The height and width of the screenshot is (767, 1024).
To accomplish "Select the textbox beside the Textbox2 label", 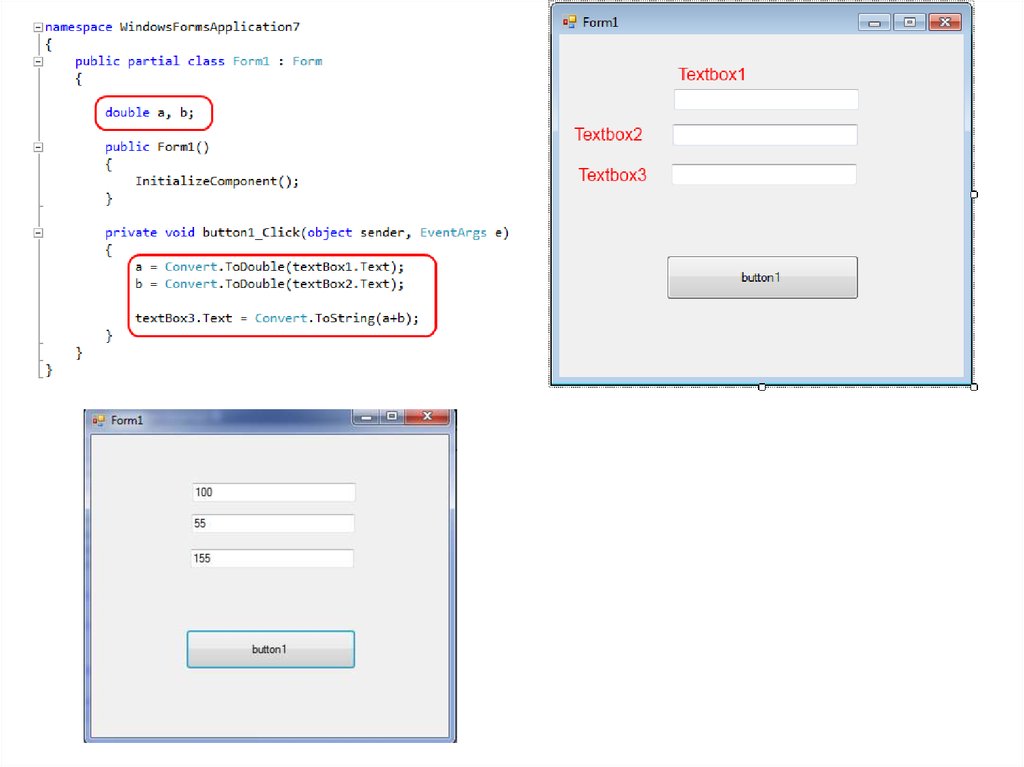I will [765, 135].
